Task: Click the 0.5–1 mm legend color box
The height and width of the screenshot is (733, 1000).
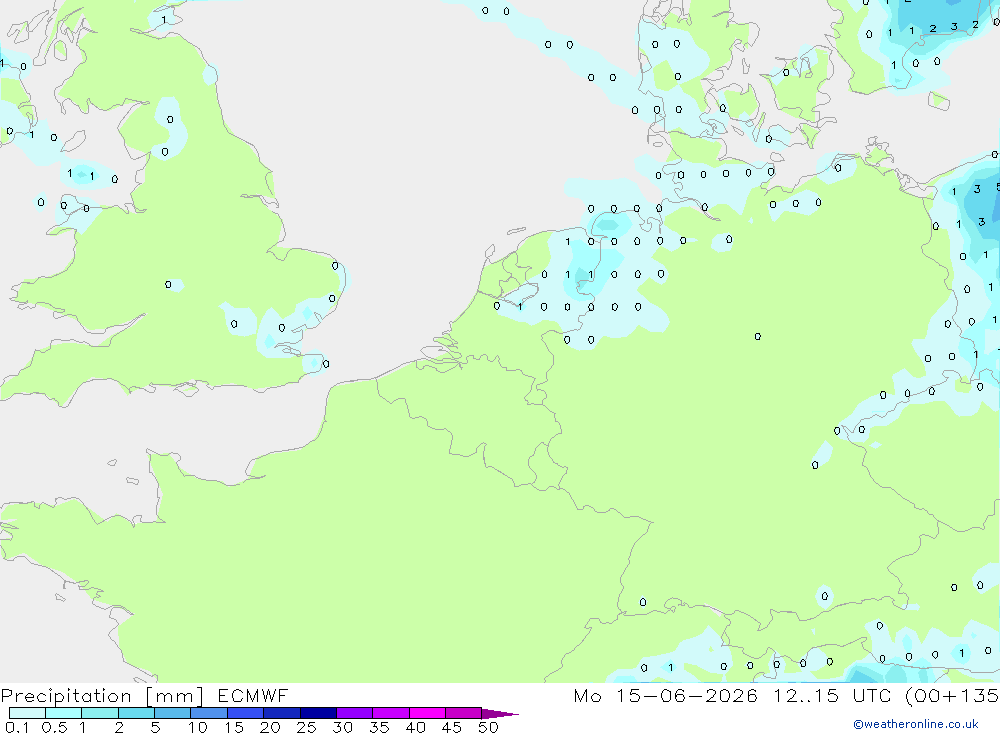Action: [x=64, y=713]
